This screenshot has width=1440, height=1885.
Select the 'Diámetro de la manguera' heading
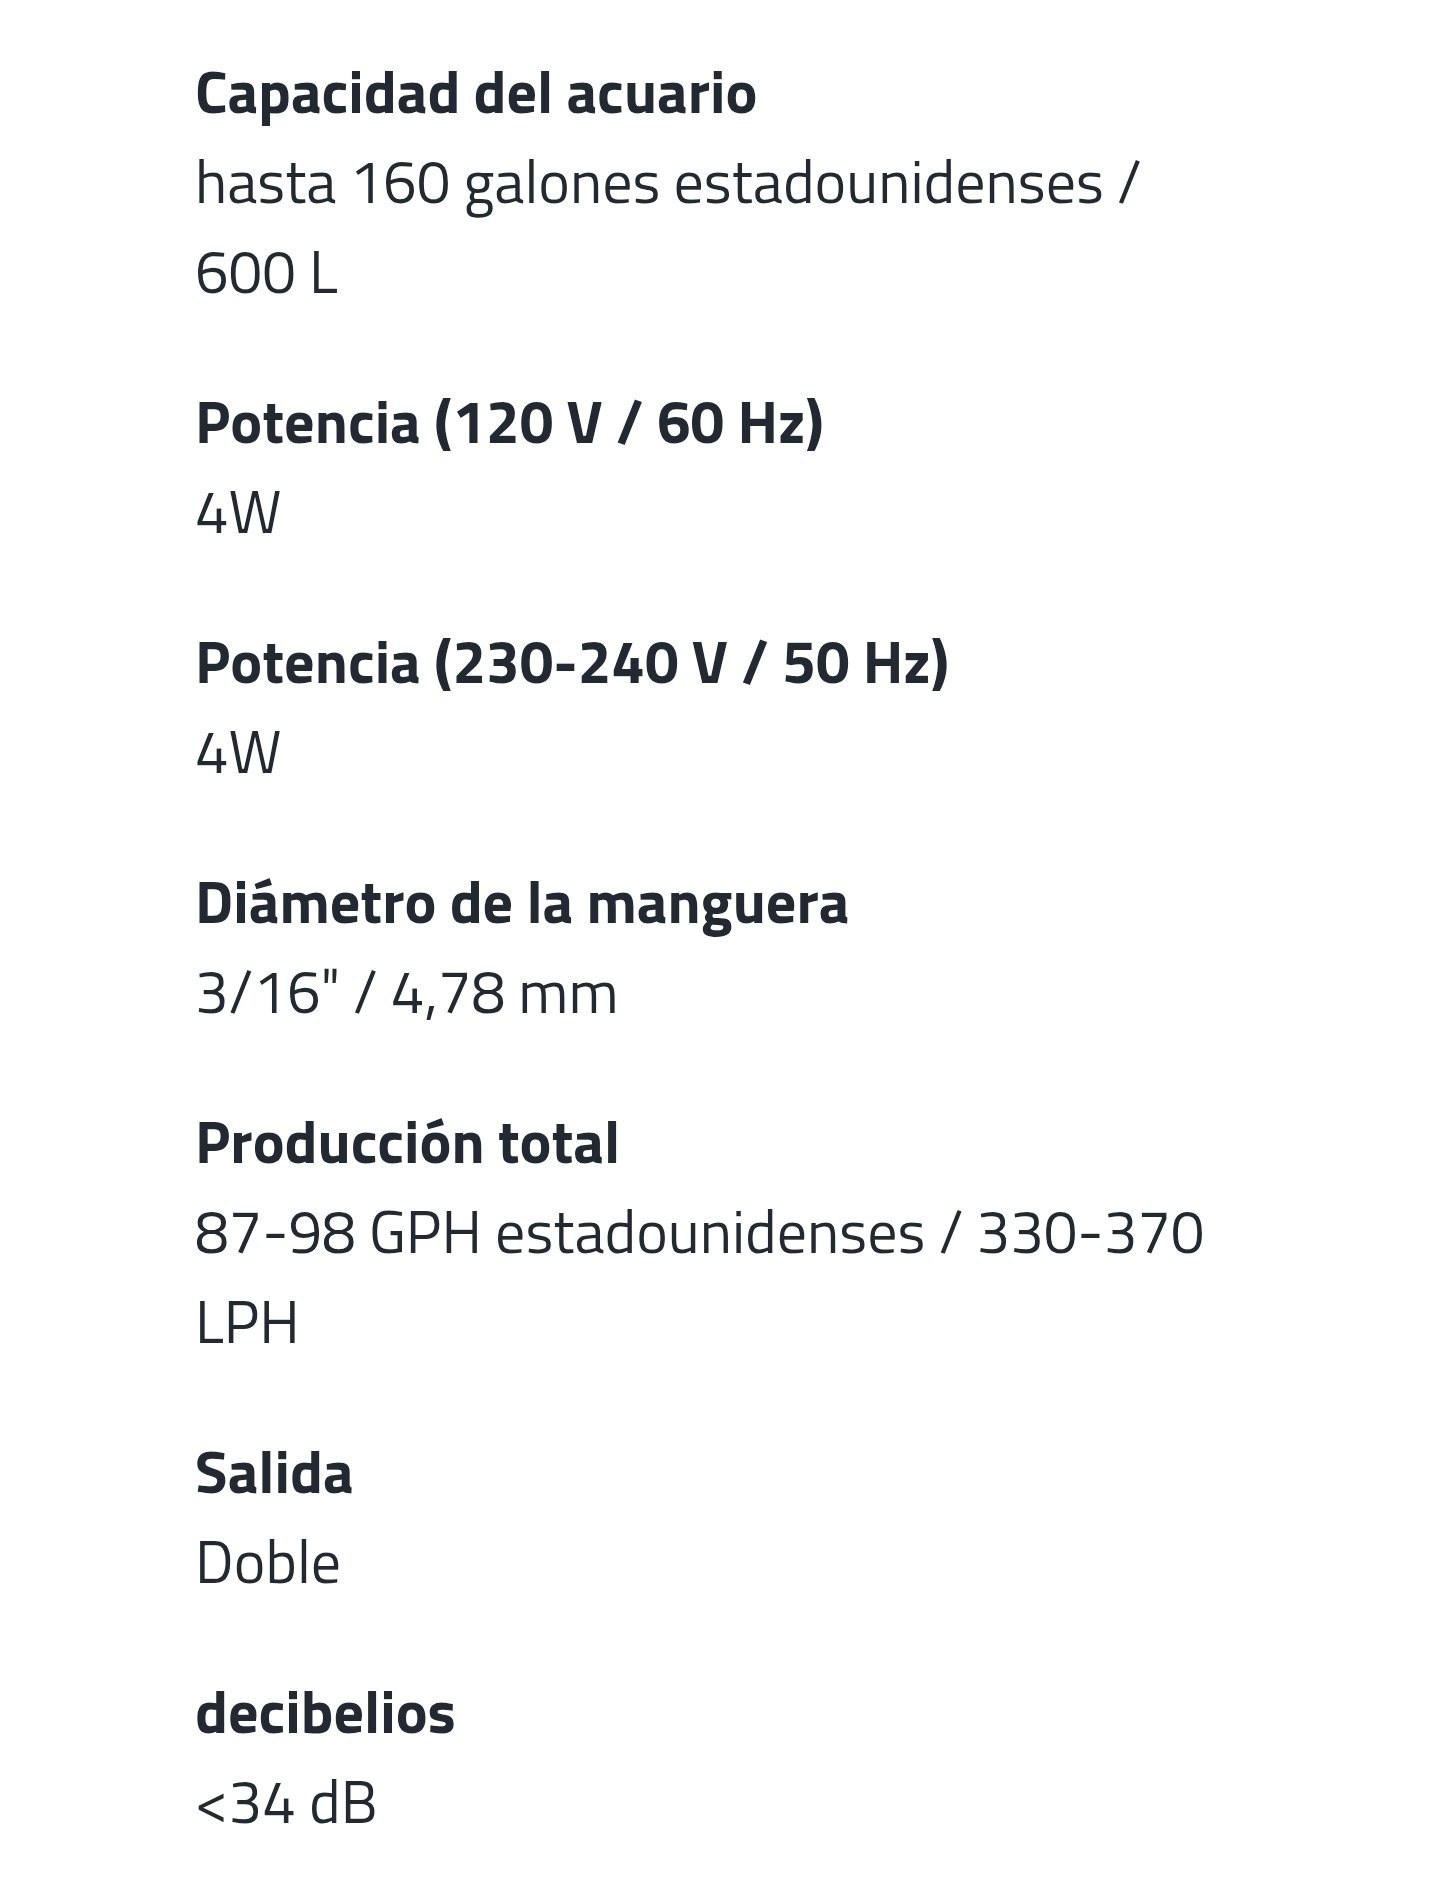point(522,903)
